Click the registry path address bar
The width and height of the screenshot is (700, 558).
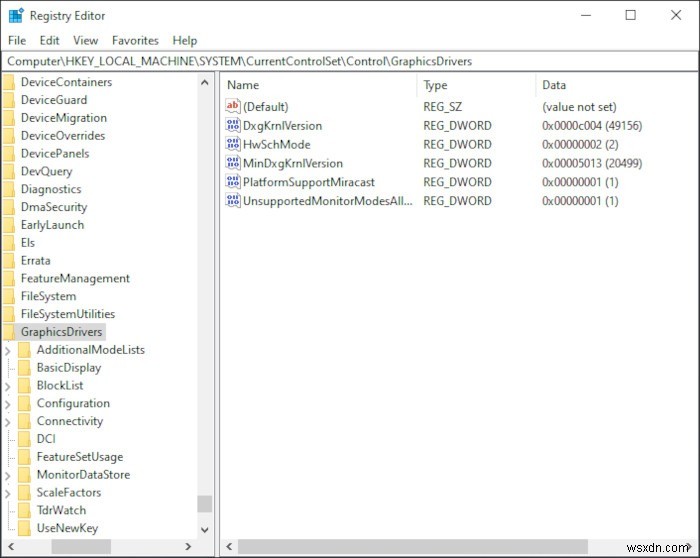pyautogui.click(x=350, y=61)
